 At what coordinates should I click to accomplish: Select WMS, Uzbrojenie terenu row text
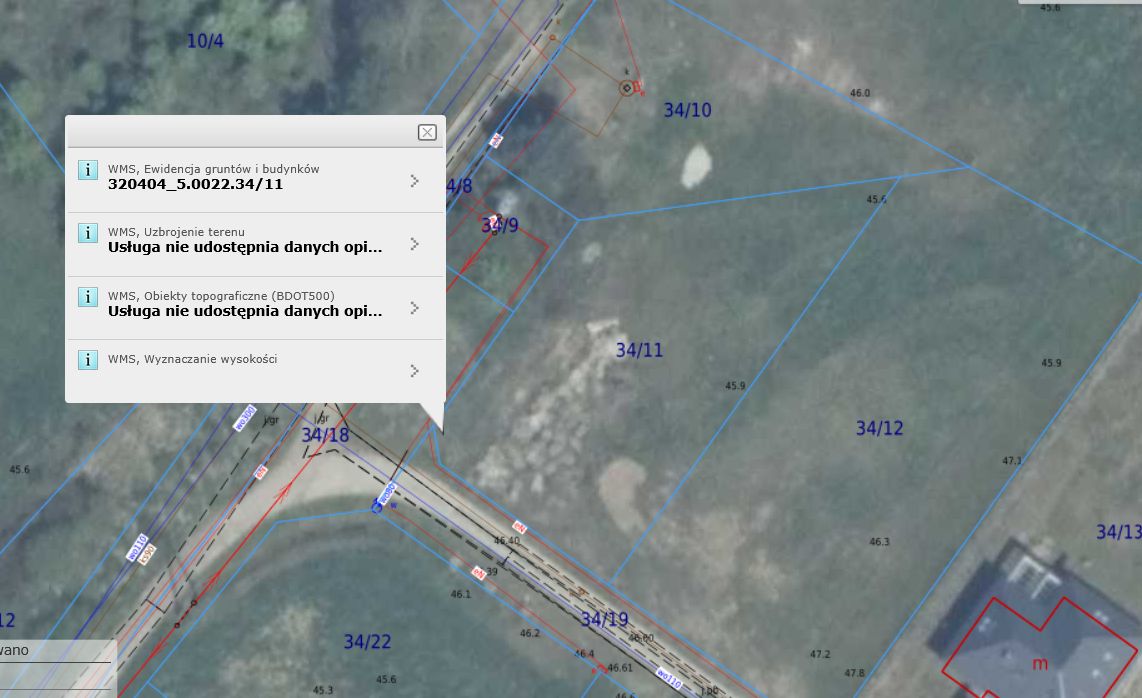point(176,232)
